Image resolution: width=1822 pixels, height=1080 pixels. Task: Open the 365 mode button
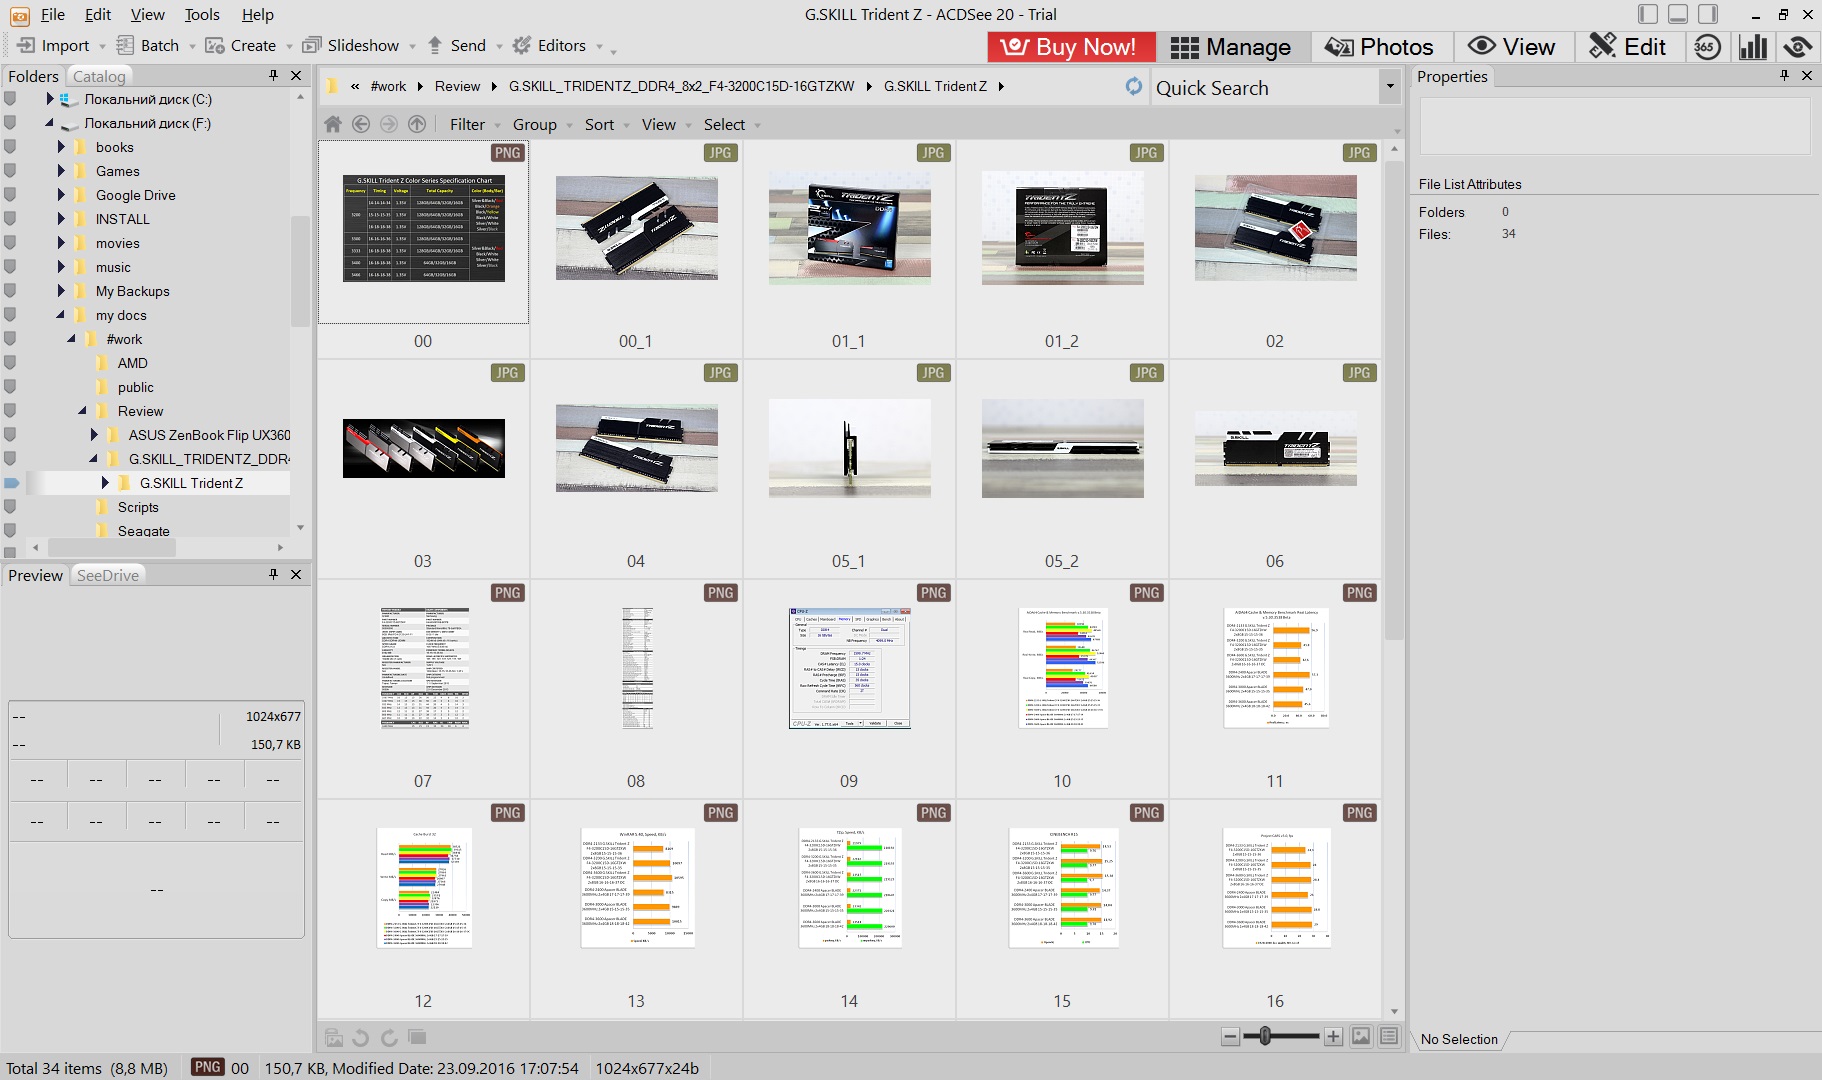pyautogui.click(x=1708, y=47)
